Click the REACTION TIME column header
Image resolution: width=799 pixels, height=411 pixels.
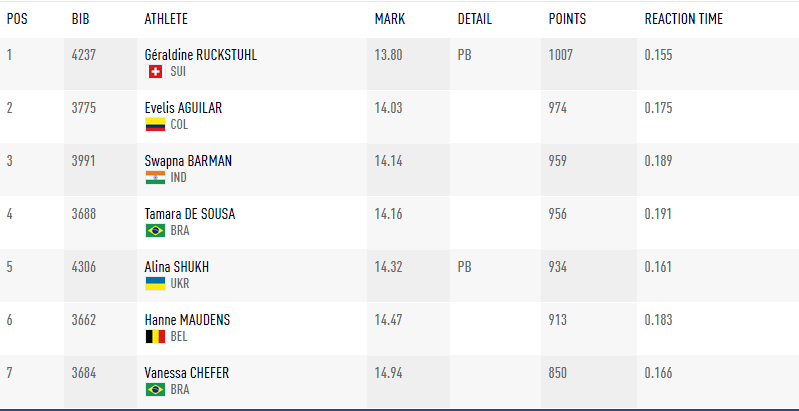(683, 19)
